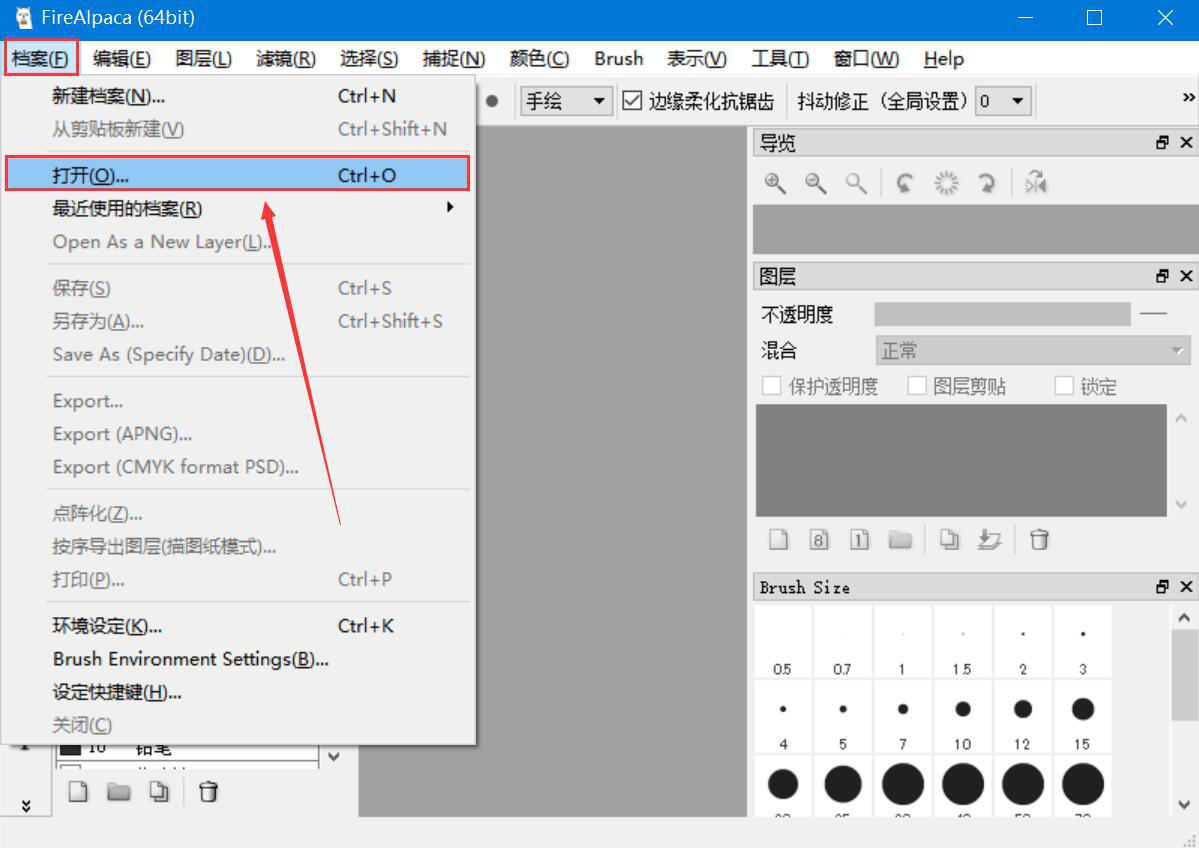1199x848 pixels.
Task: Open the 滤镜(R) menu
Action: click(286, 58)
